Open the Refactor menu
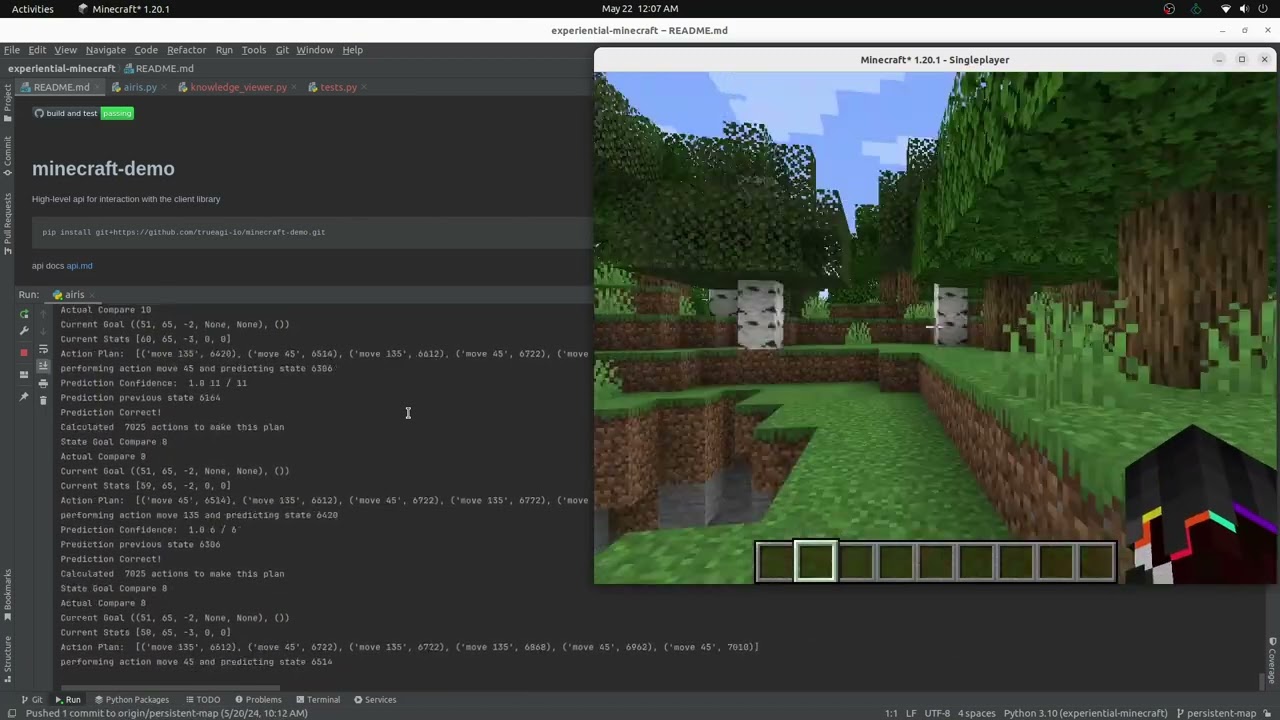Screen dimensions: 1280x720 pos(186,50)
